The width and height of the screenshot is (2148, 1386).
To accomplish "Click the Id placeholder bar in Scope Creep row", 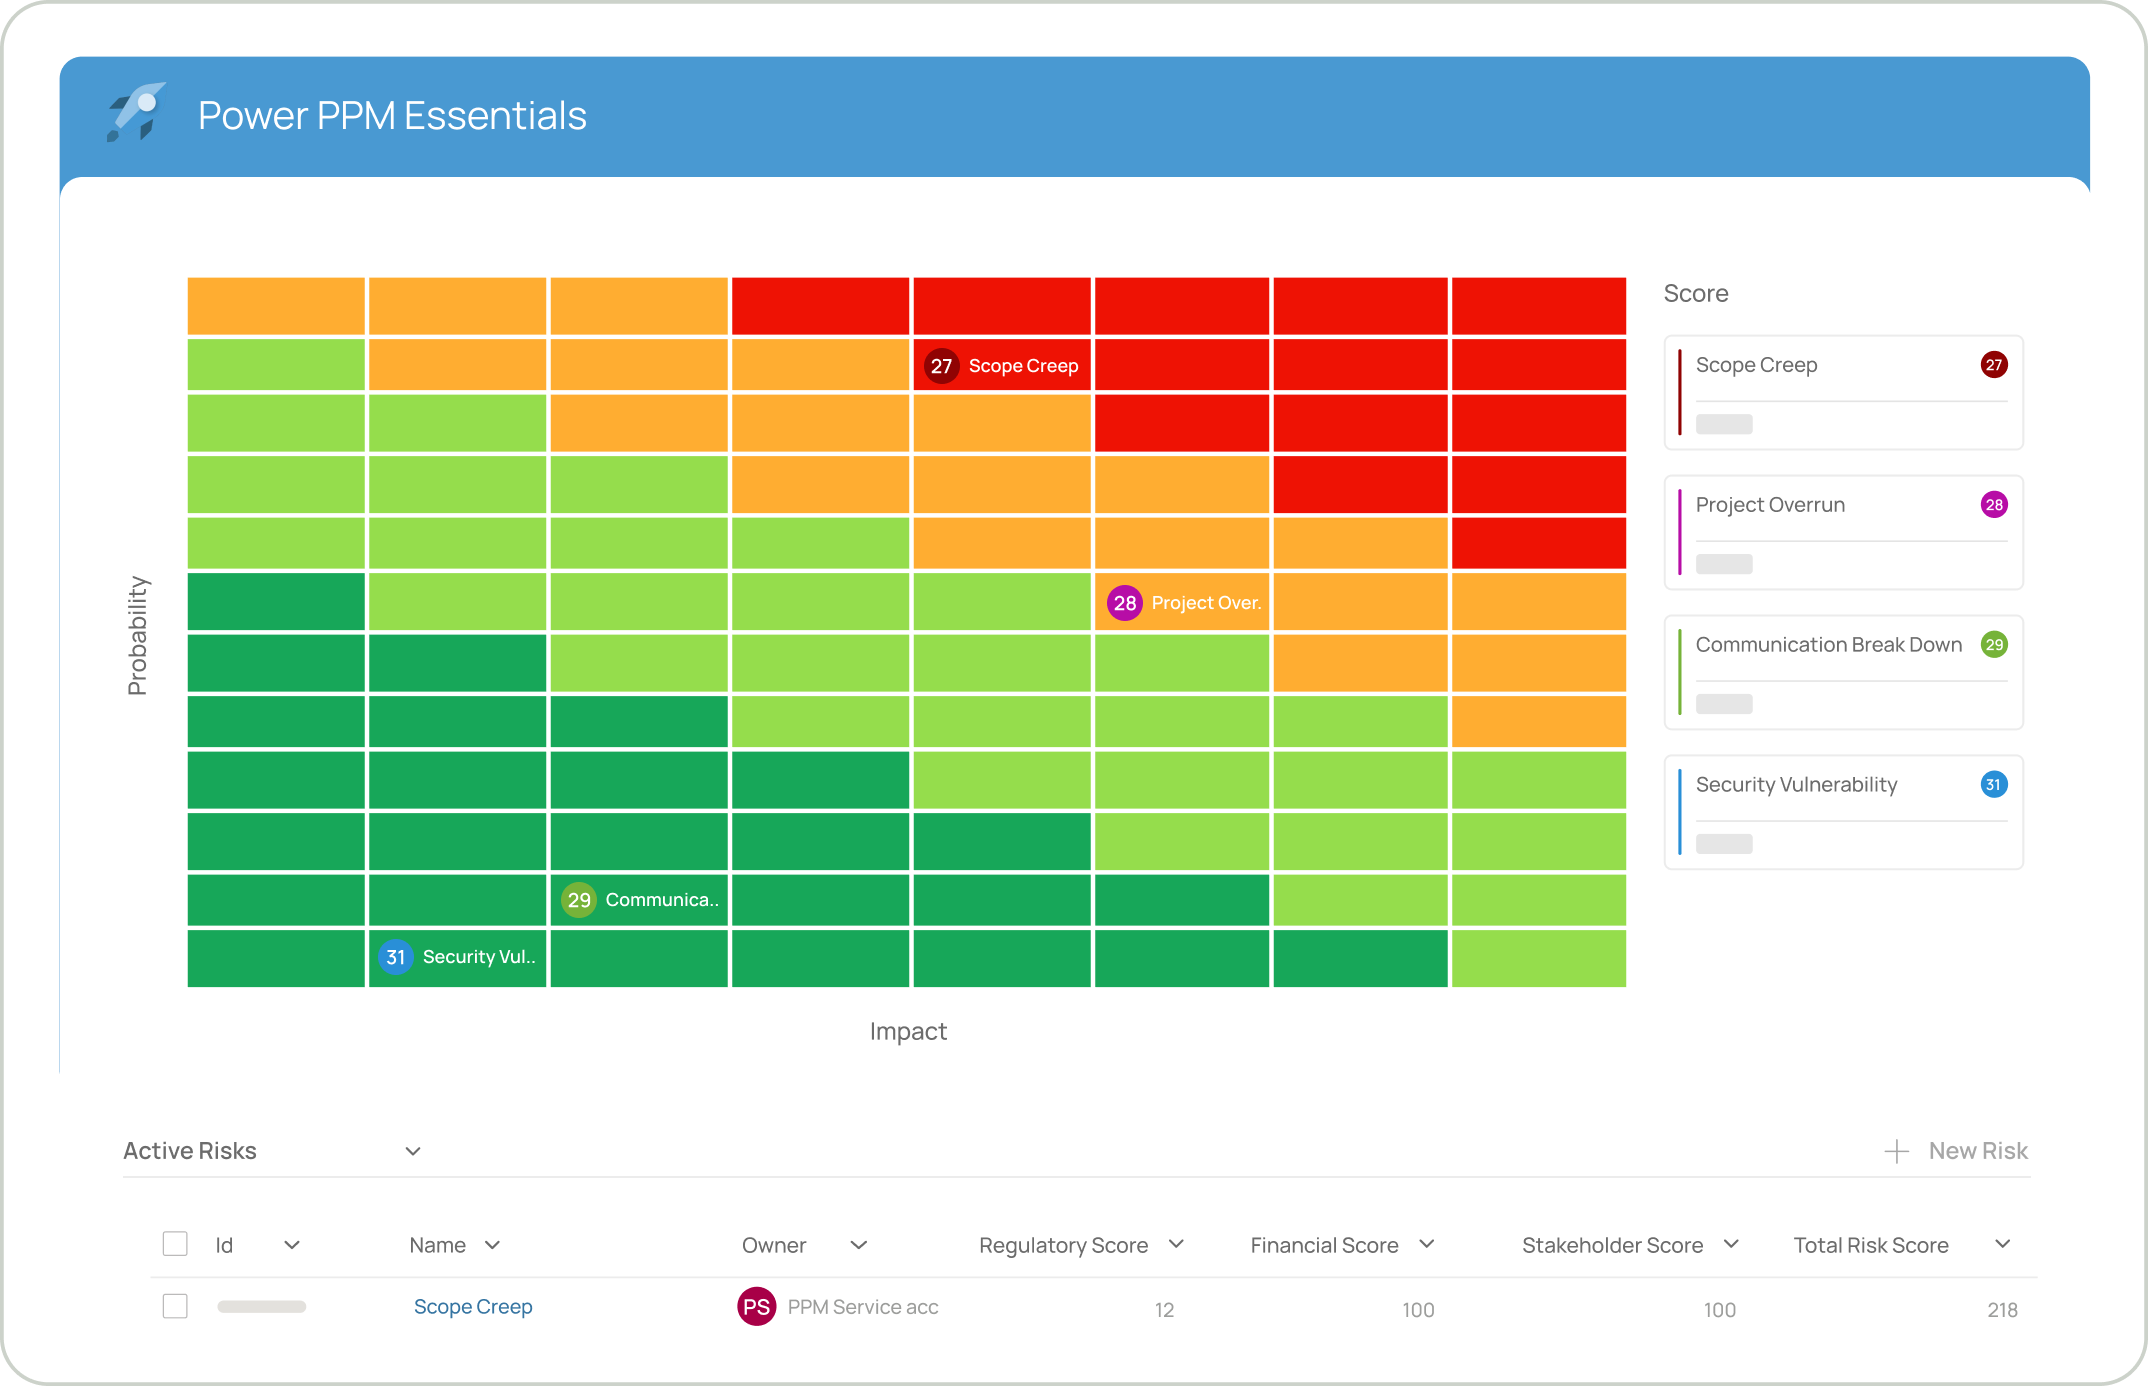I will coord(262,1306).
